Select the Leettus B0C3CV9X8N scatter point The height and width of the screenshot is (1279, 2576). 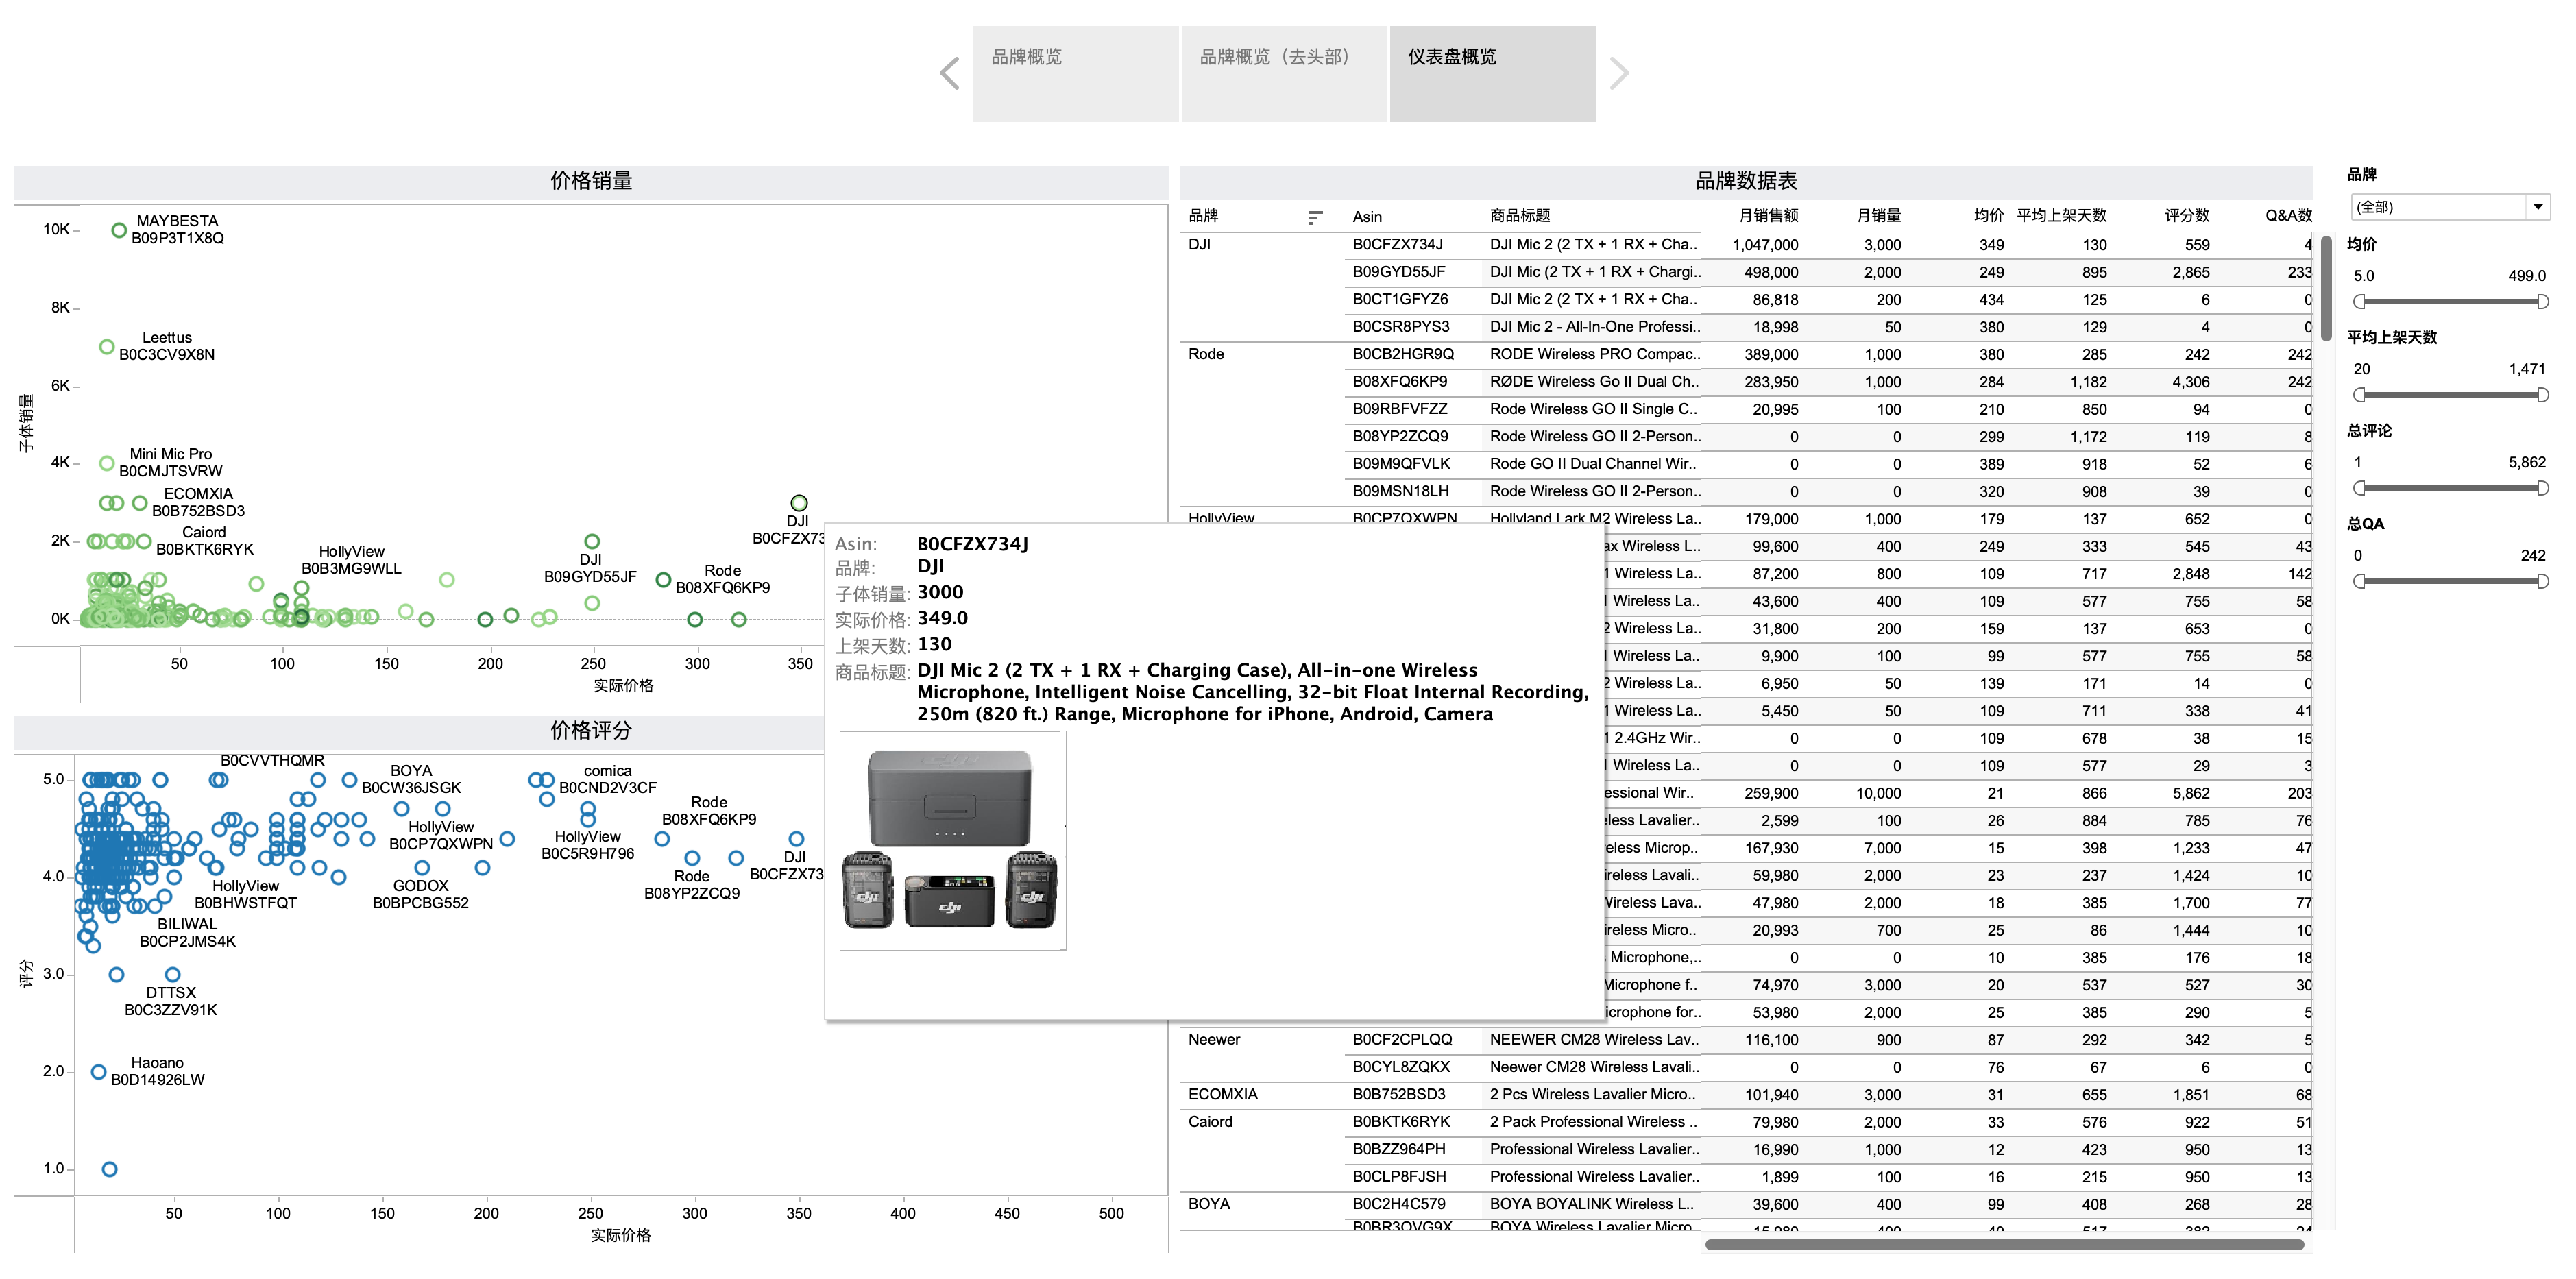[107, 347]
